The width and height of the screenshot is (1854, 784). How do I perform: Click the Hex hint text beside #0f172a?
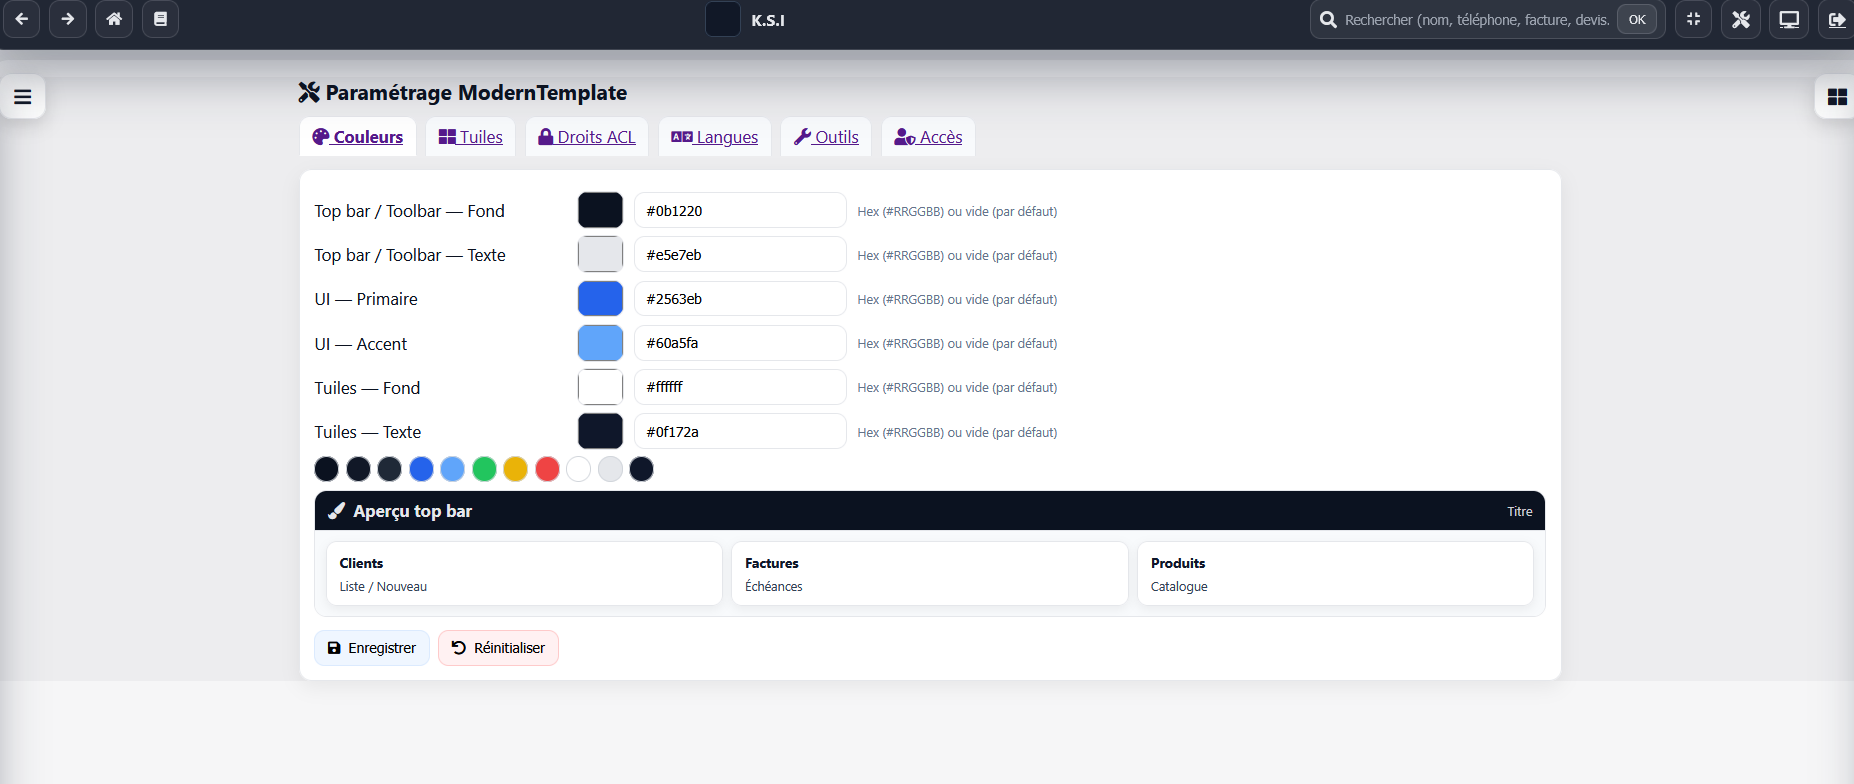(x=957, y=432)
